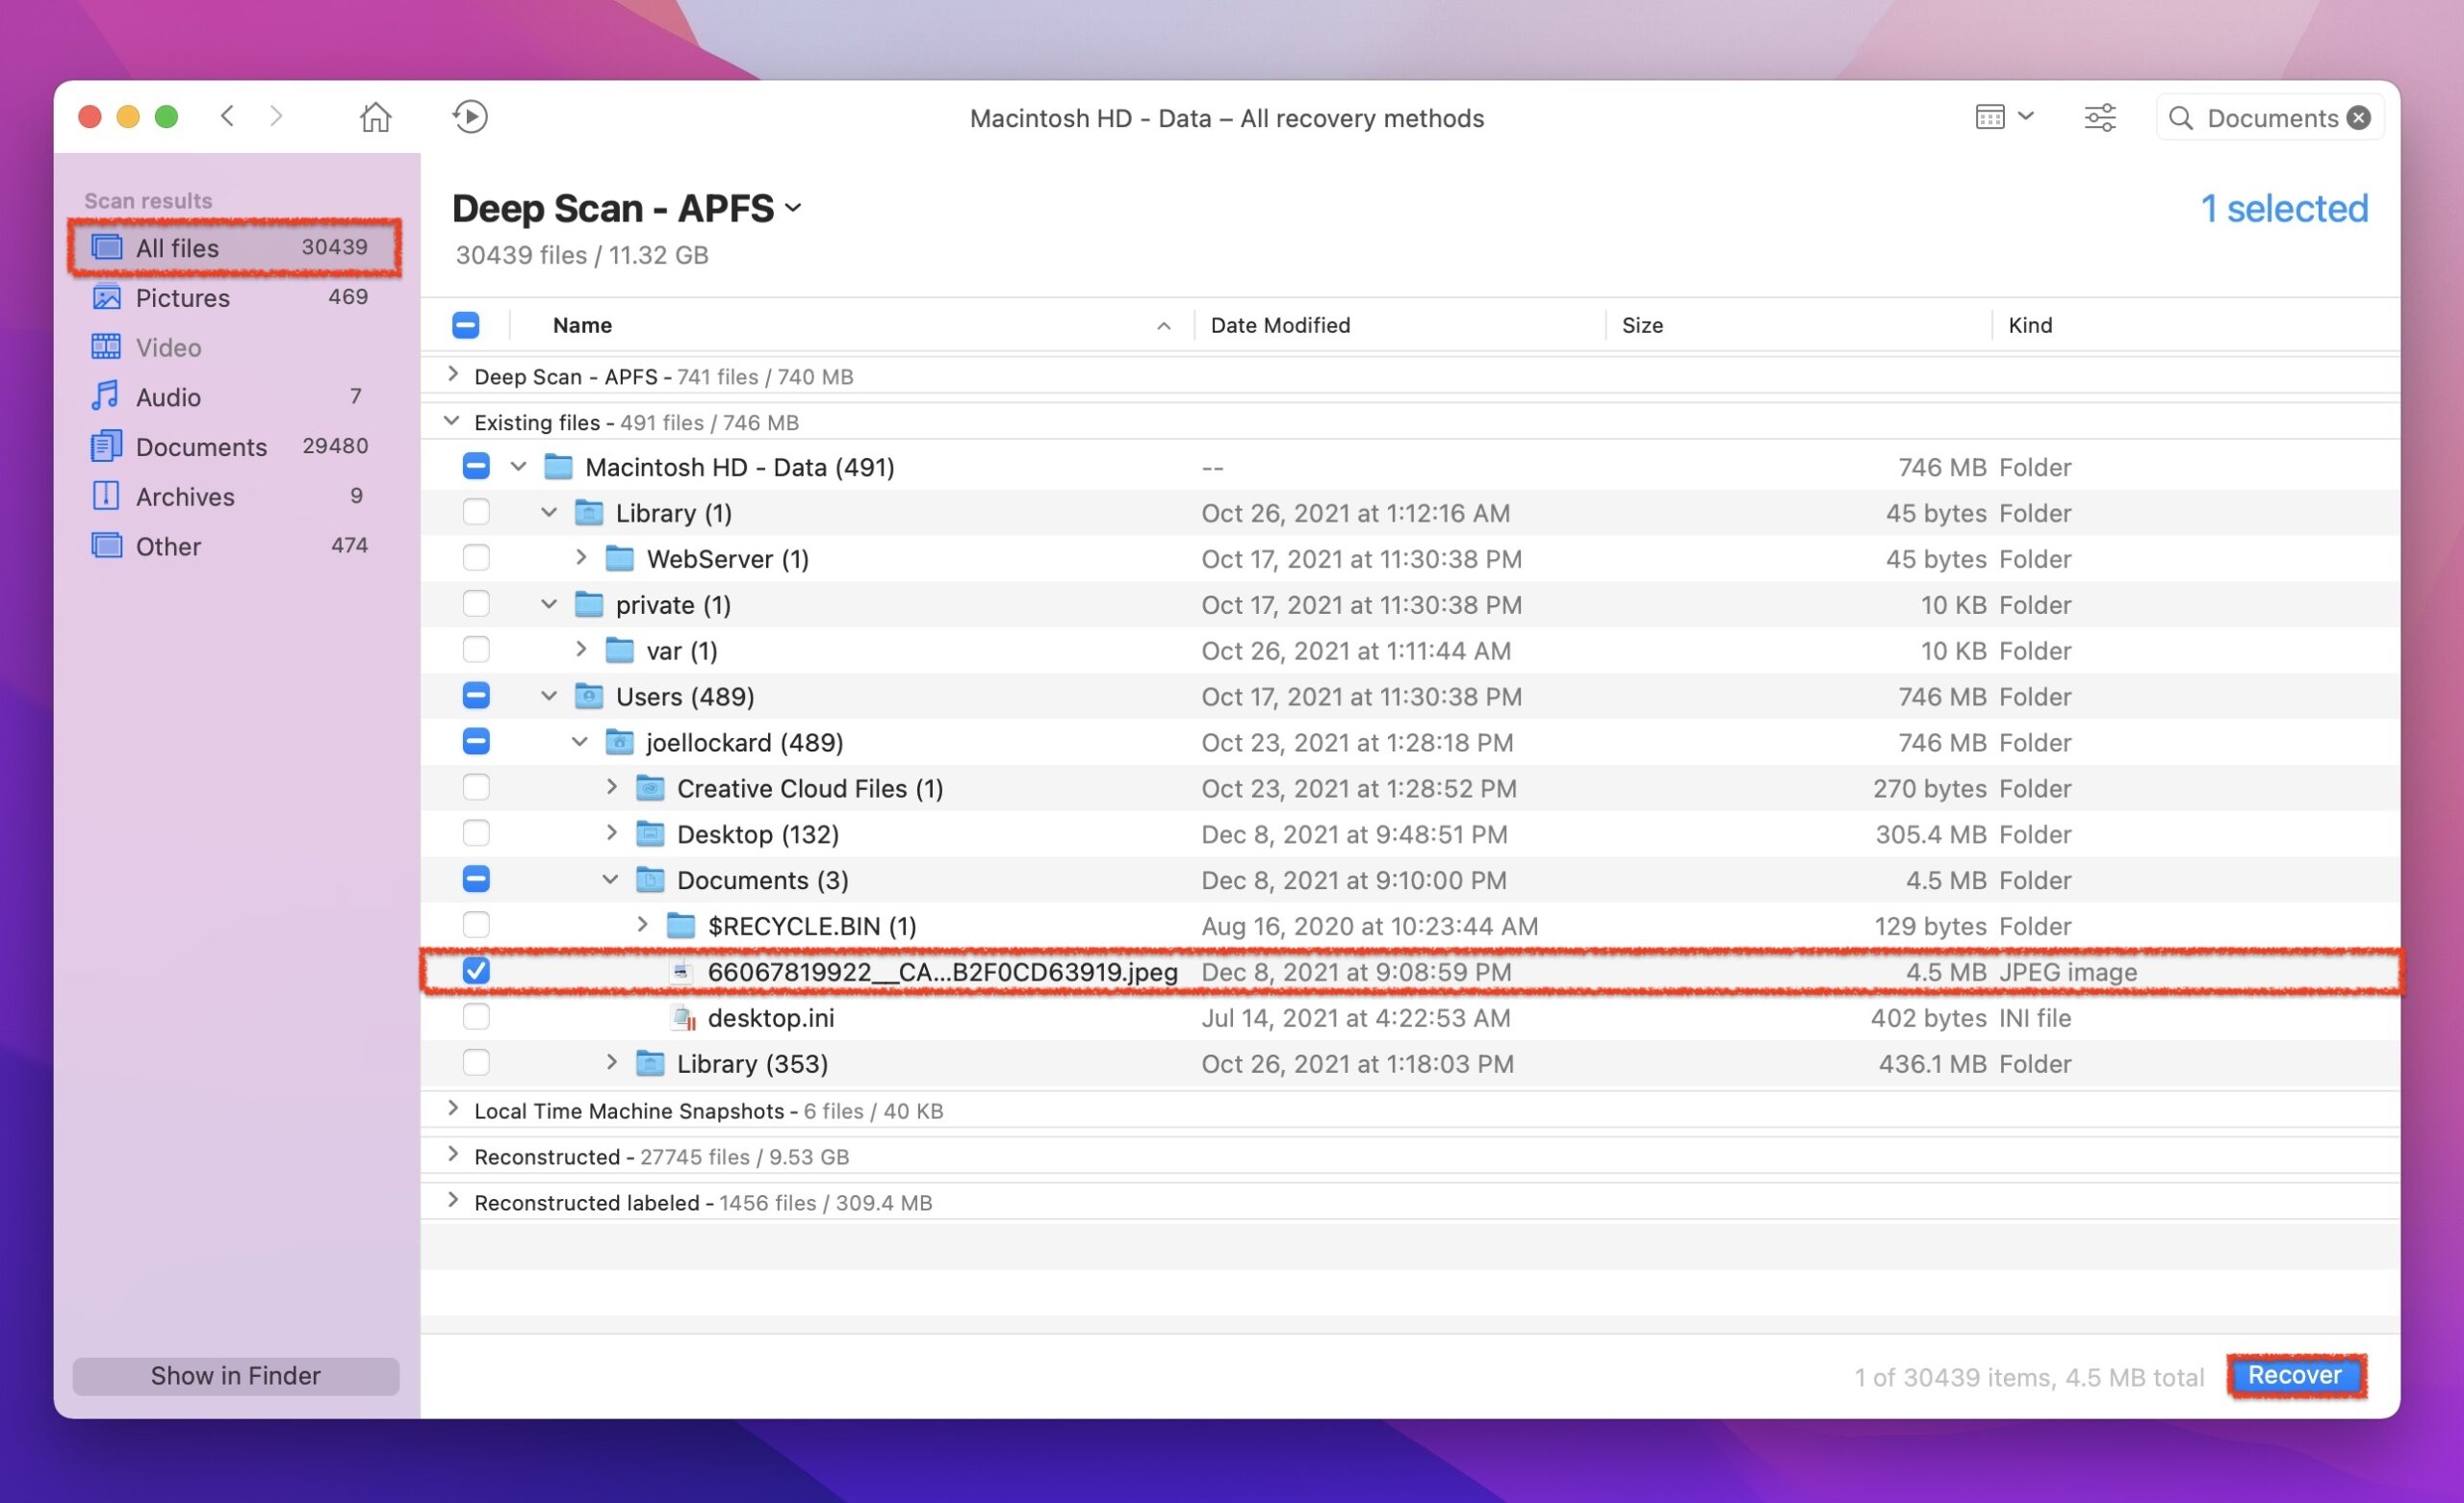The width and height of the screenshot is (2464, 1503).
Task: Select Other category in sidebar
Action: (x=235, y=546)
